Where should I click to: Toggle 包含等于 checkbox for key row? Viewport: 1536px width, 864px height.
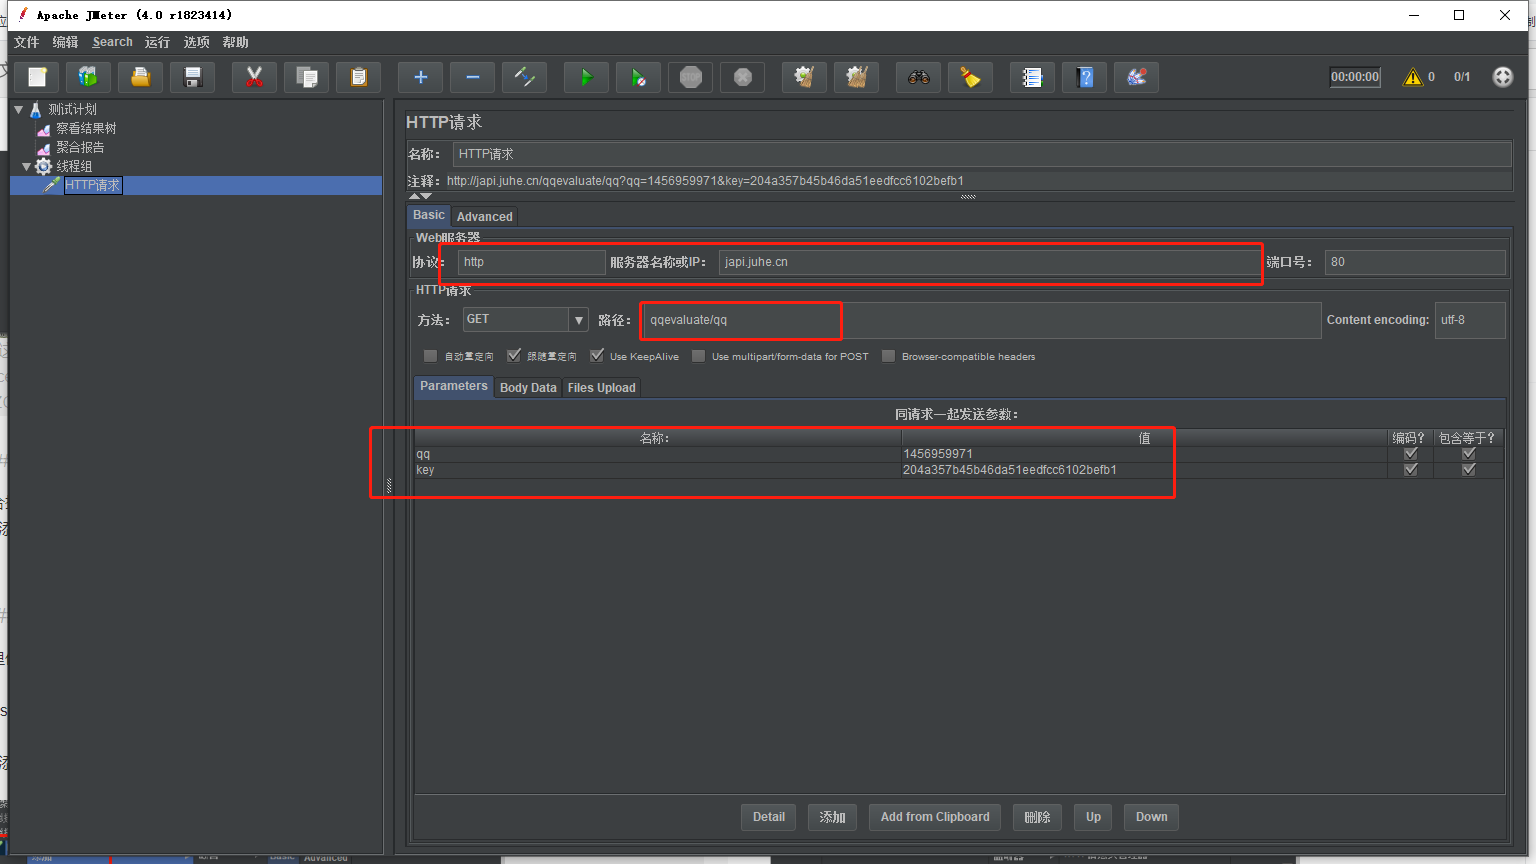tap(1469, 470)
